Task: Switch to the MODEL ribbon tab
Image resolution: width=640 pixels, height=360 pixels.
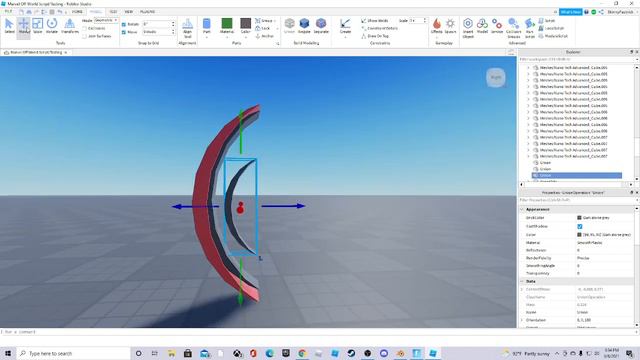Action: tap(96, 12)
